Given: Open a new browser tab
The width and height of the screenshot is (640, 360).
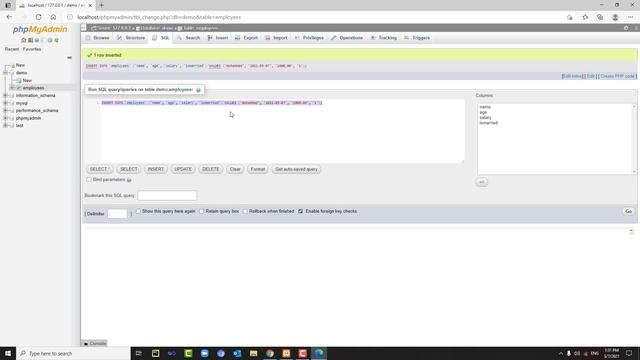Looking at the screenshot, I should (101, 5).
